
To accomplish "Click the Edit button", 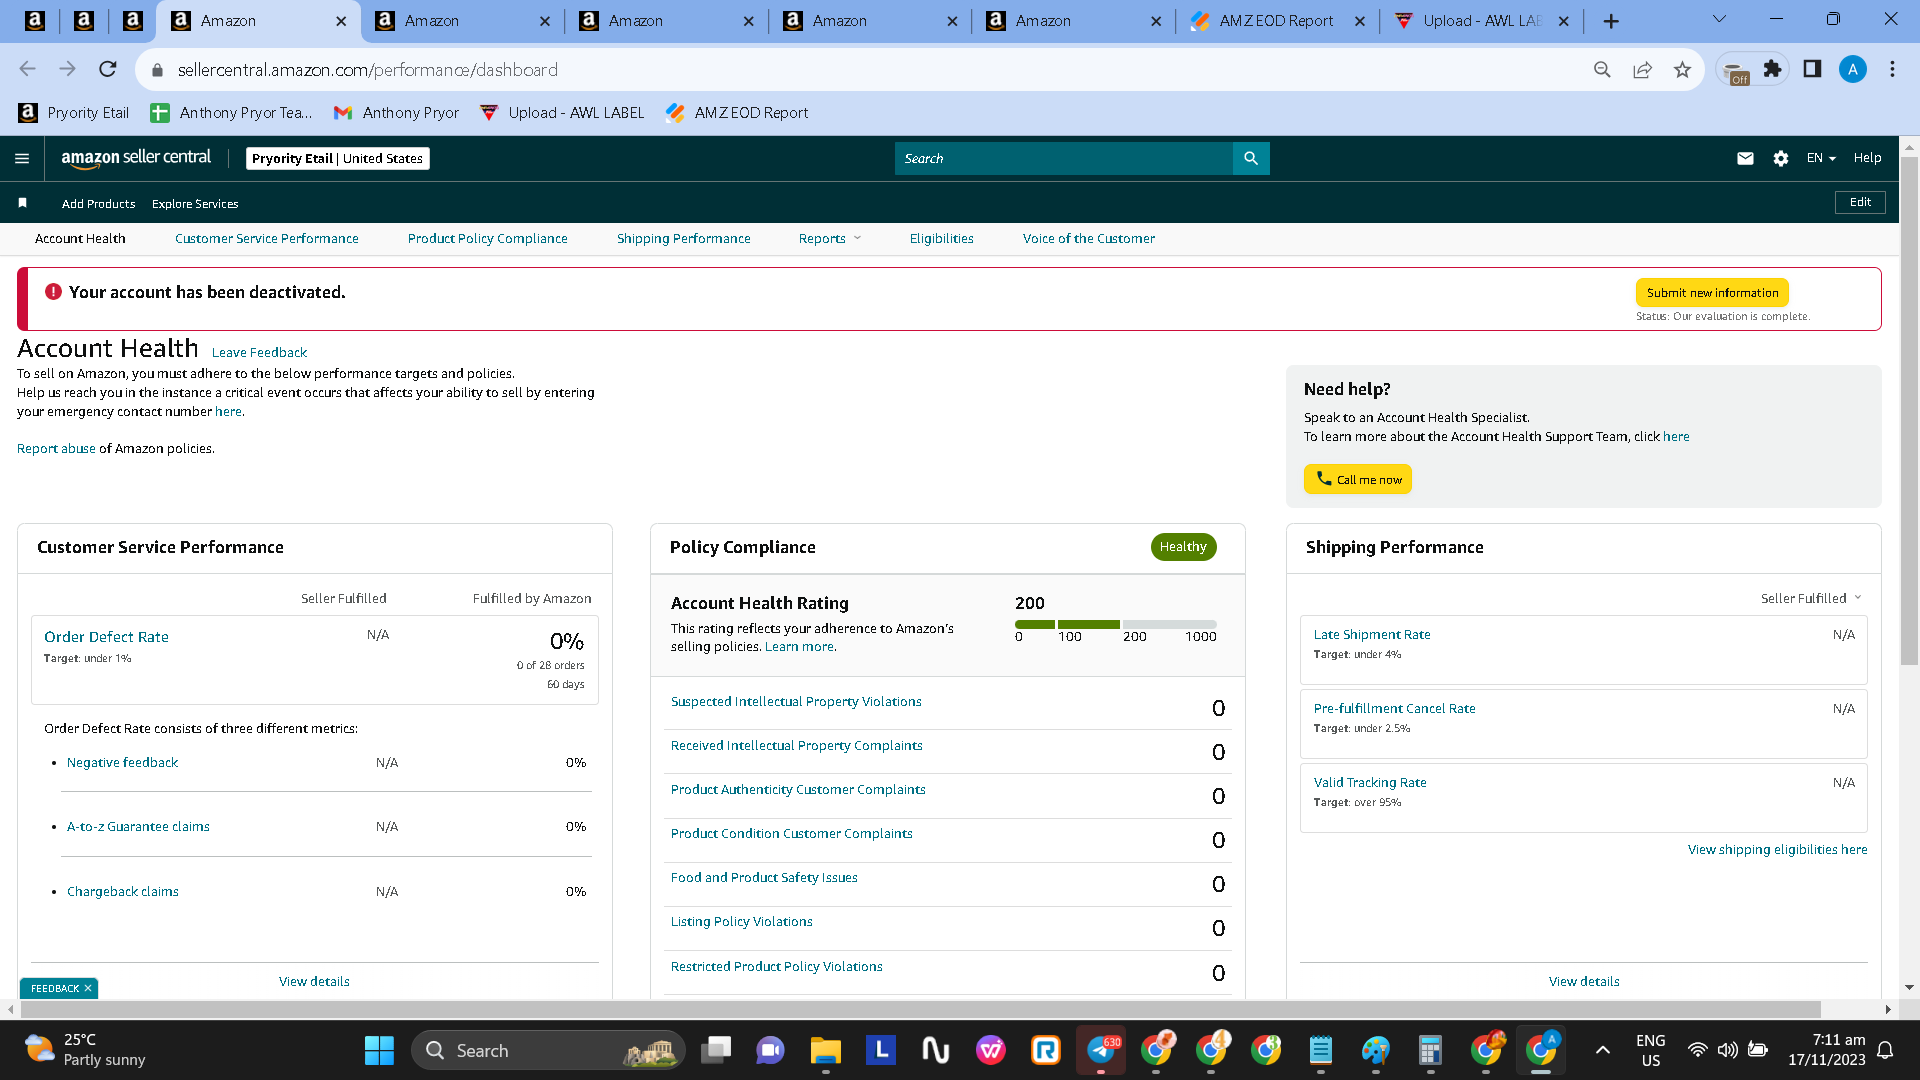I will click(1860, 202).
